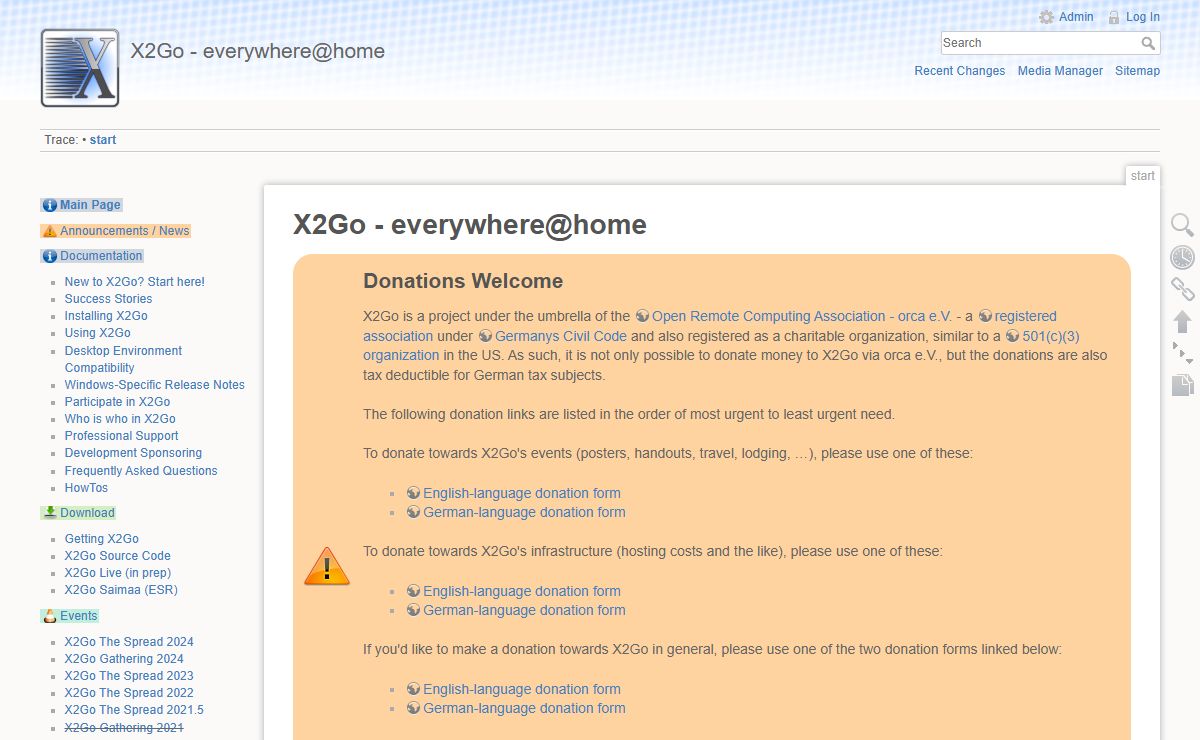
Task: Open German-language donation form for infrastructure
Action: (524, 610)
